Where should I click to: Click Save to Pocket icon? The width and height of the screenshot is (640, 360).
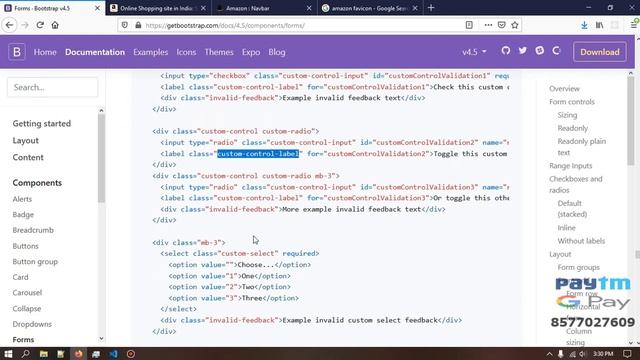(502, 25)
